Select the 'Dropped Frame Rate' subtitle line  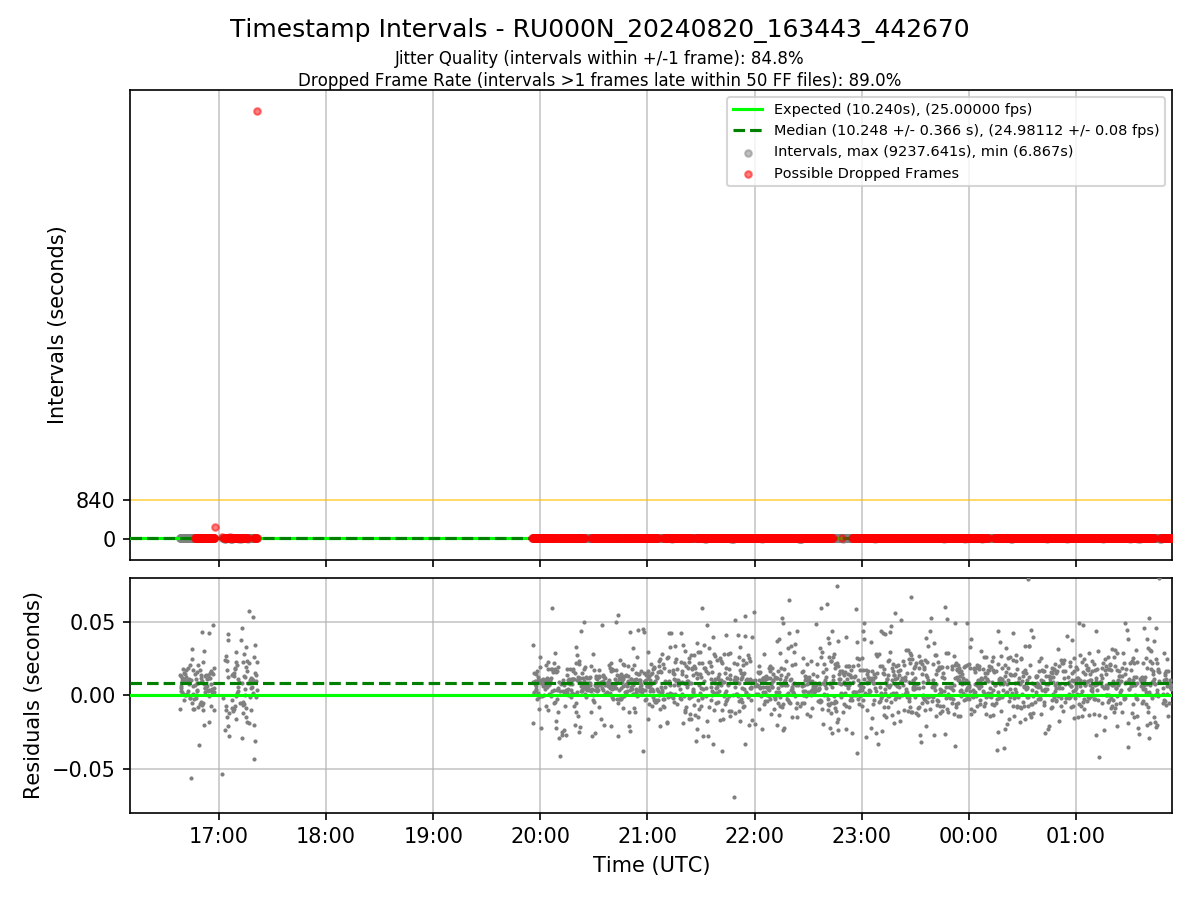(x=599, y=80)
